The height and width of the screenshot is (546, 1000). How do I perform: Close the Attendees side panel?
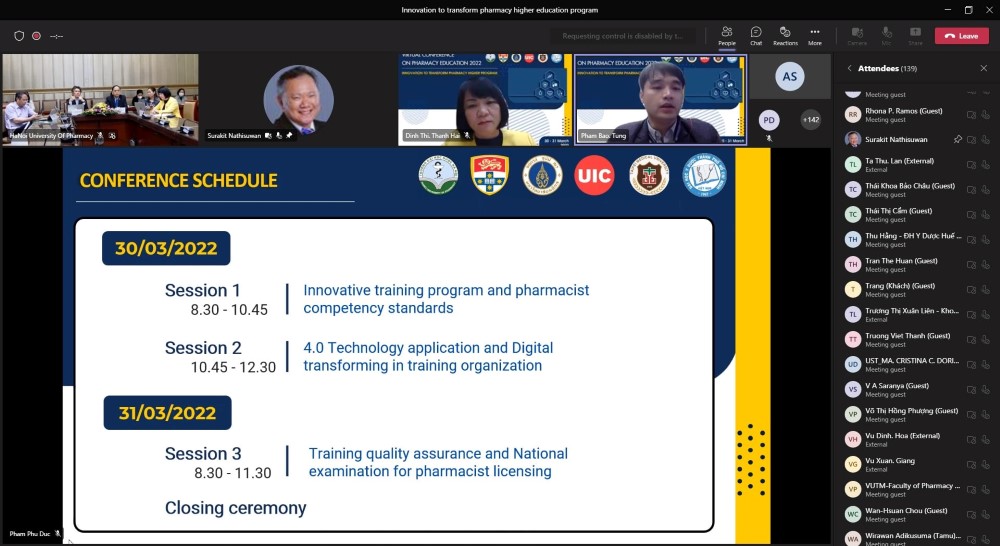[x=983, y=69]
